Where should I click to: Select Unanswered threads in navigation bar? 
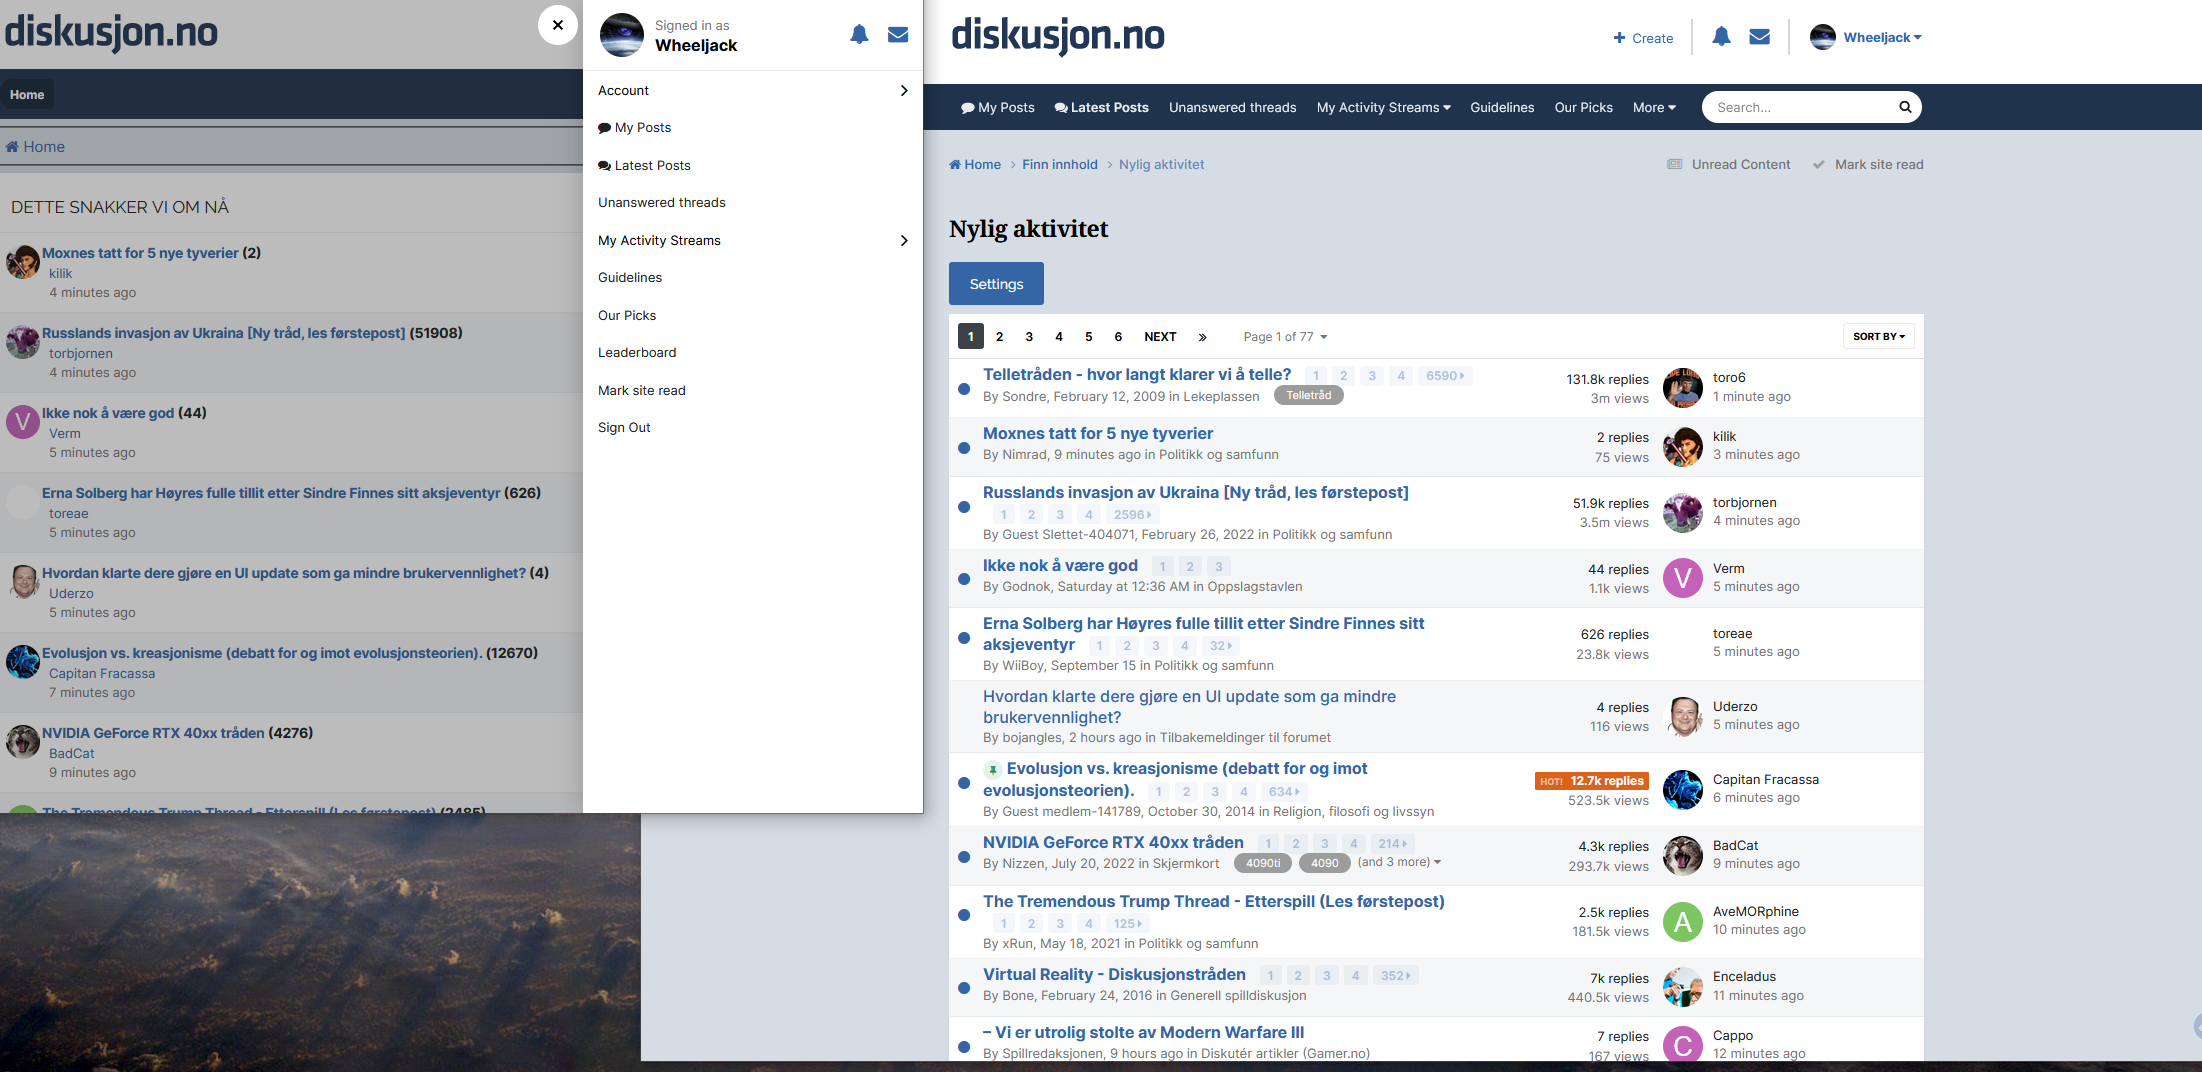(1232, 108)
